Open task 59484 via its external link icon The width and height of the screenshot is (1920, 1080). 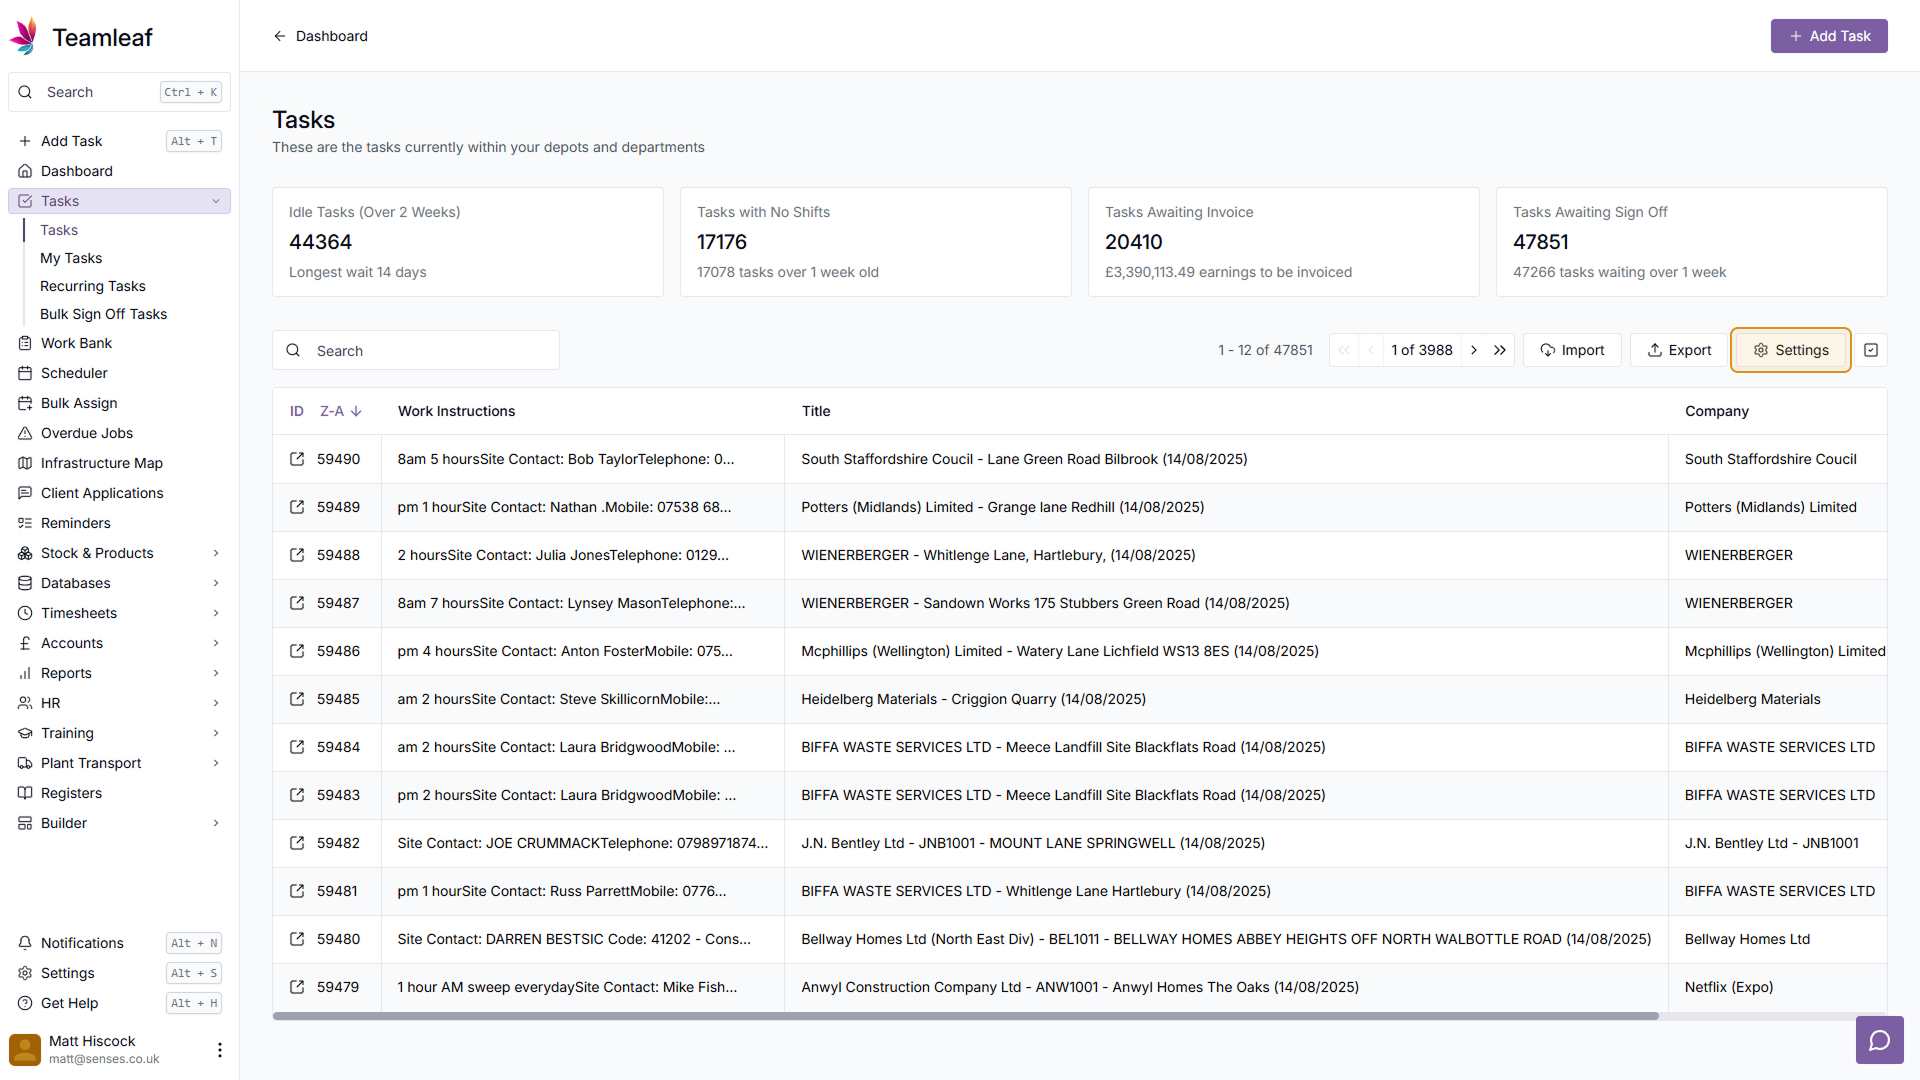(x=297, y=747)
